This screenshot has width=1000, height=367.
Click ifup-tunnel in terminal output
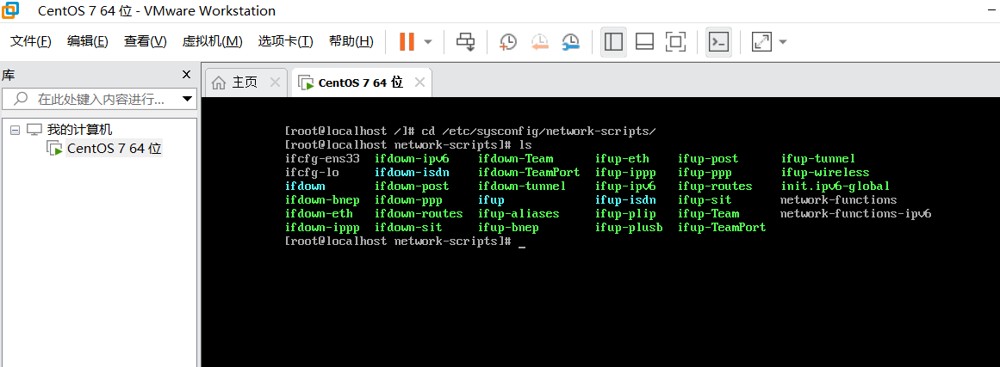[x=818, y=158]
